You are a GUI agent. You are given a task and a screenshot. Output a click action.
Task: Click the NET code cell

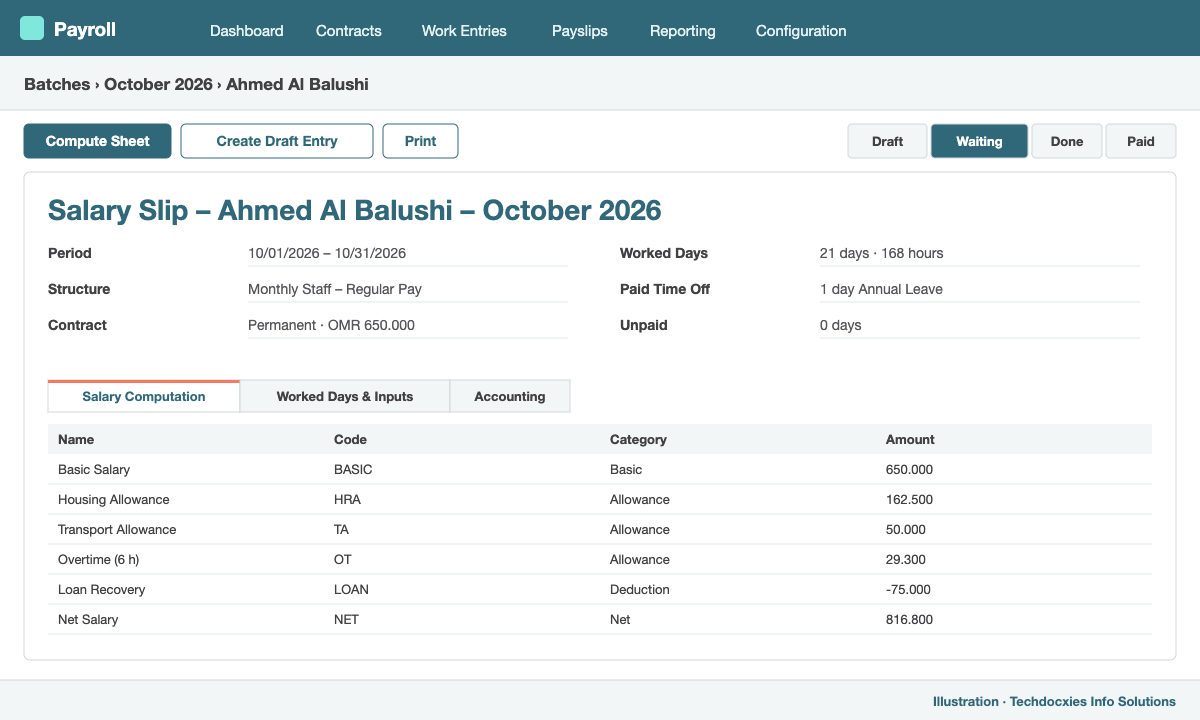tap(346, 619)
